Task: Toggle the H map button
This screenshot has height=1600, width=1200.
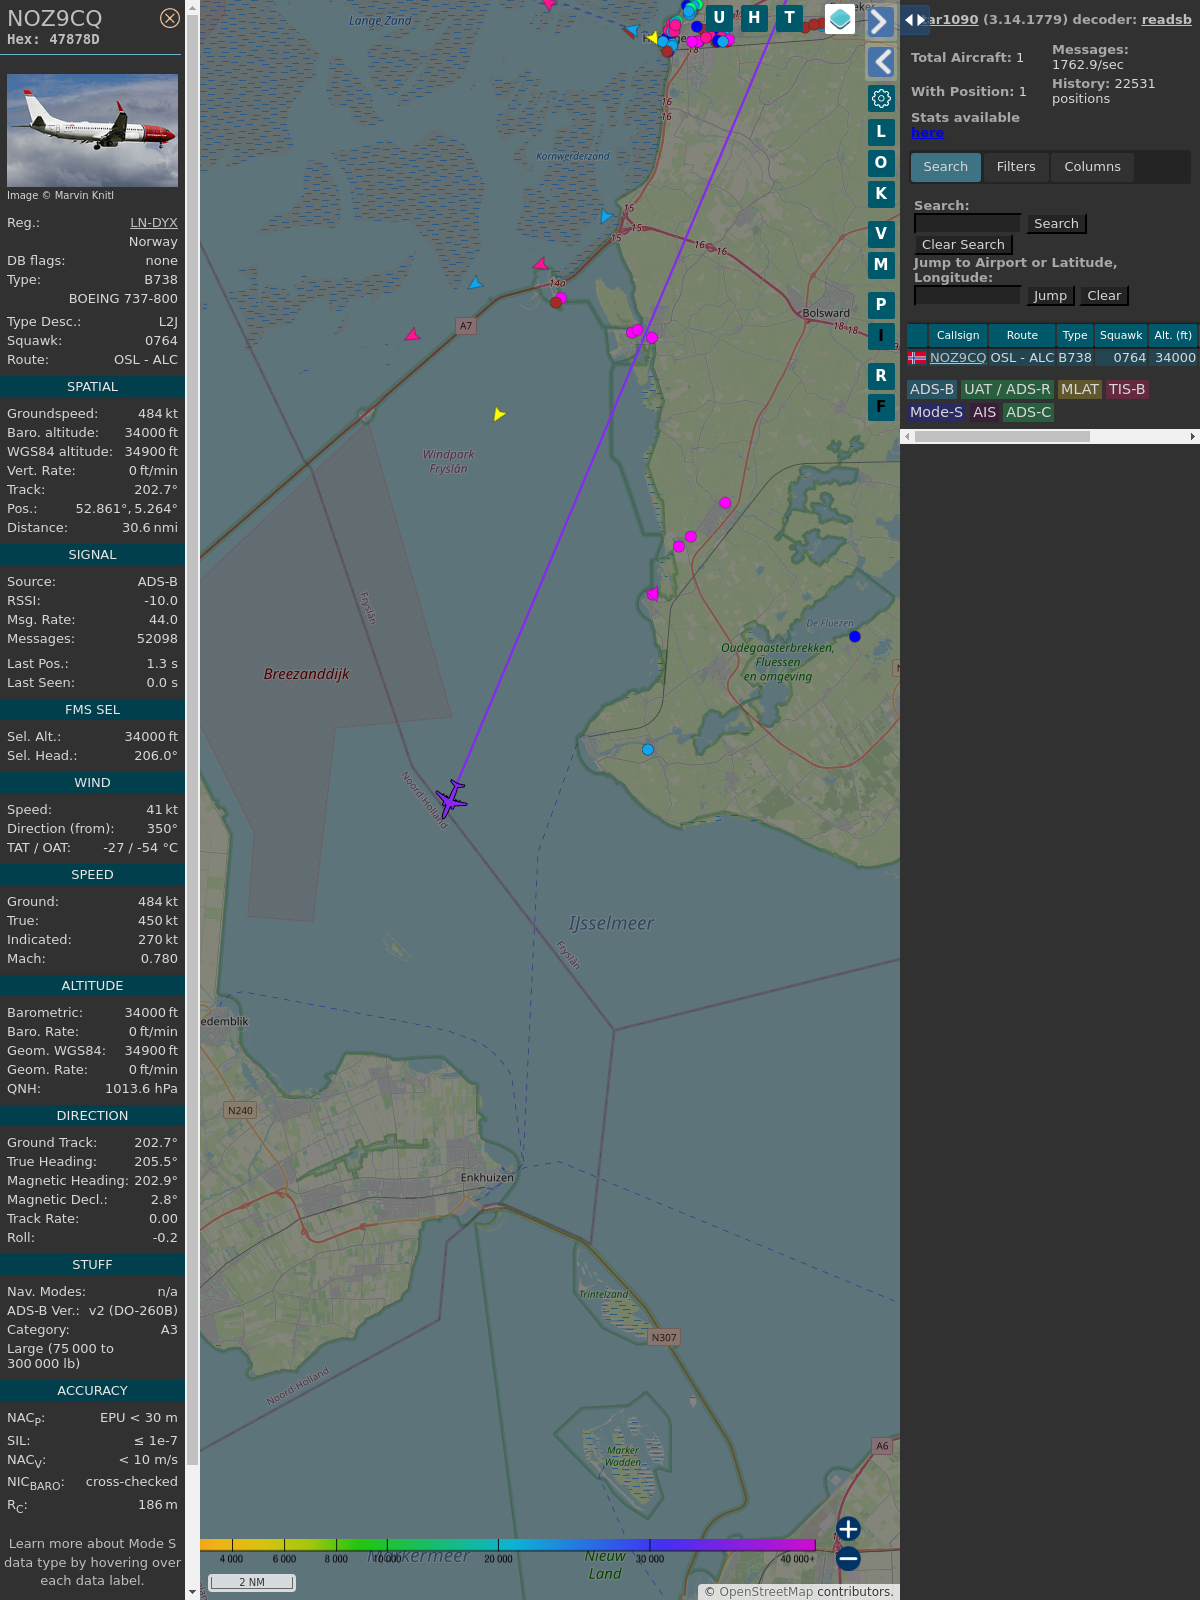Action: click(754, 18)
